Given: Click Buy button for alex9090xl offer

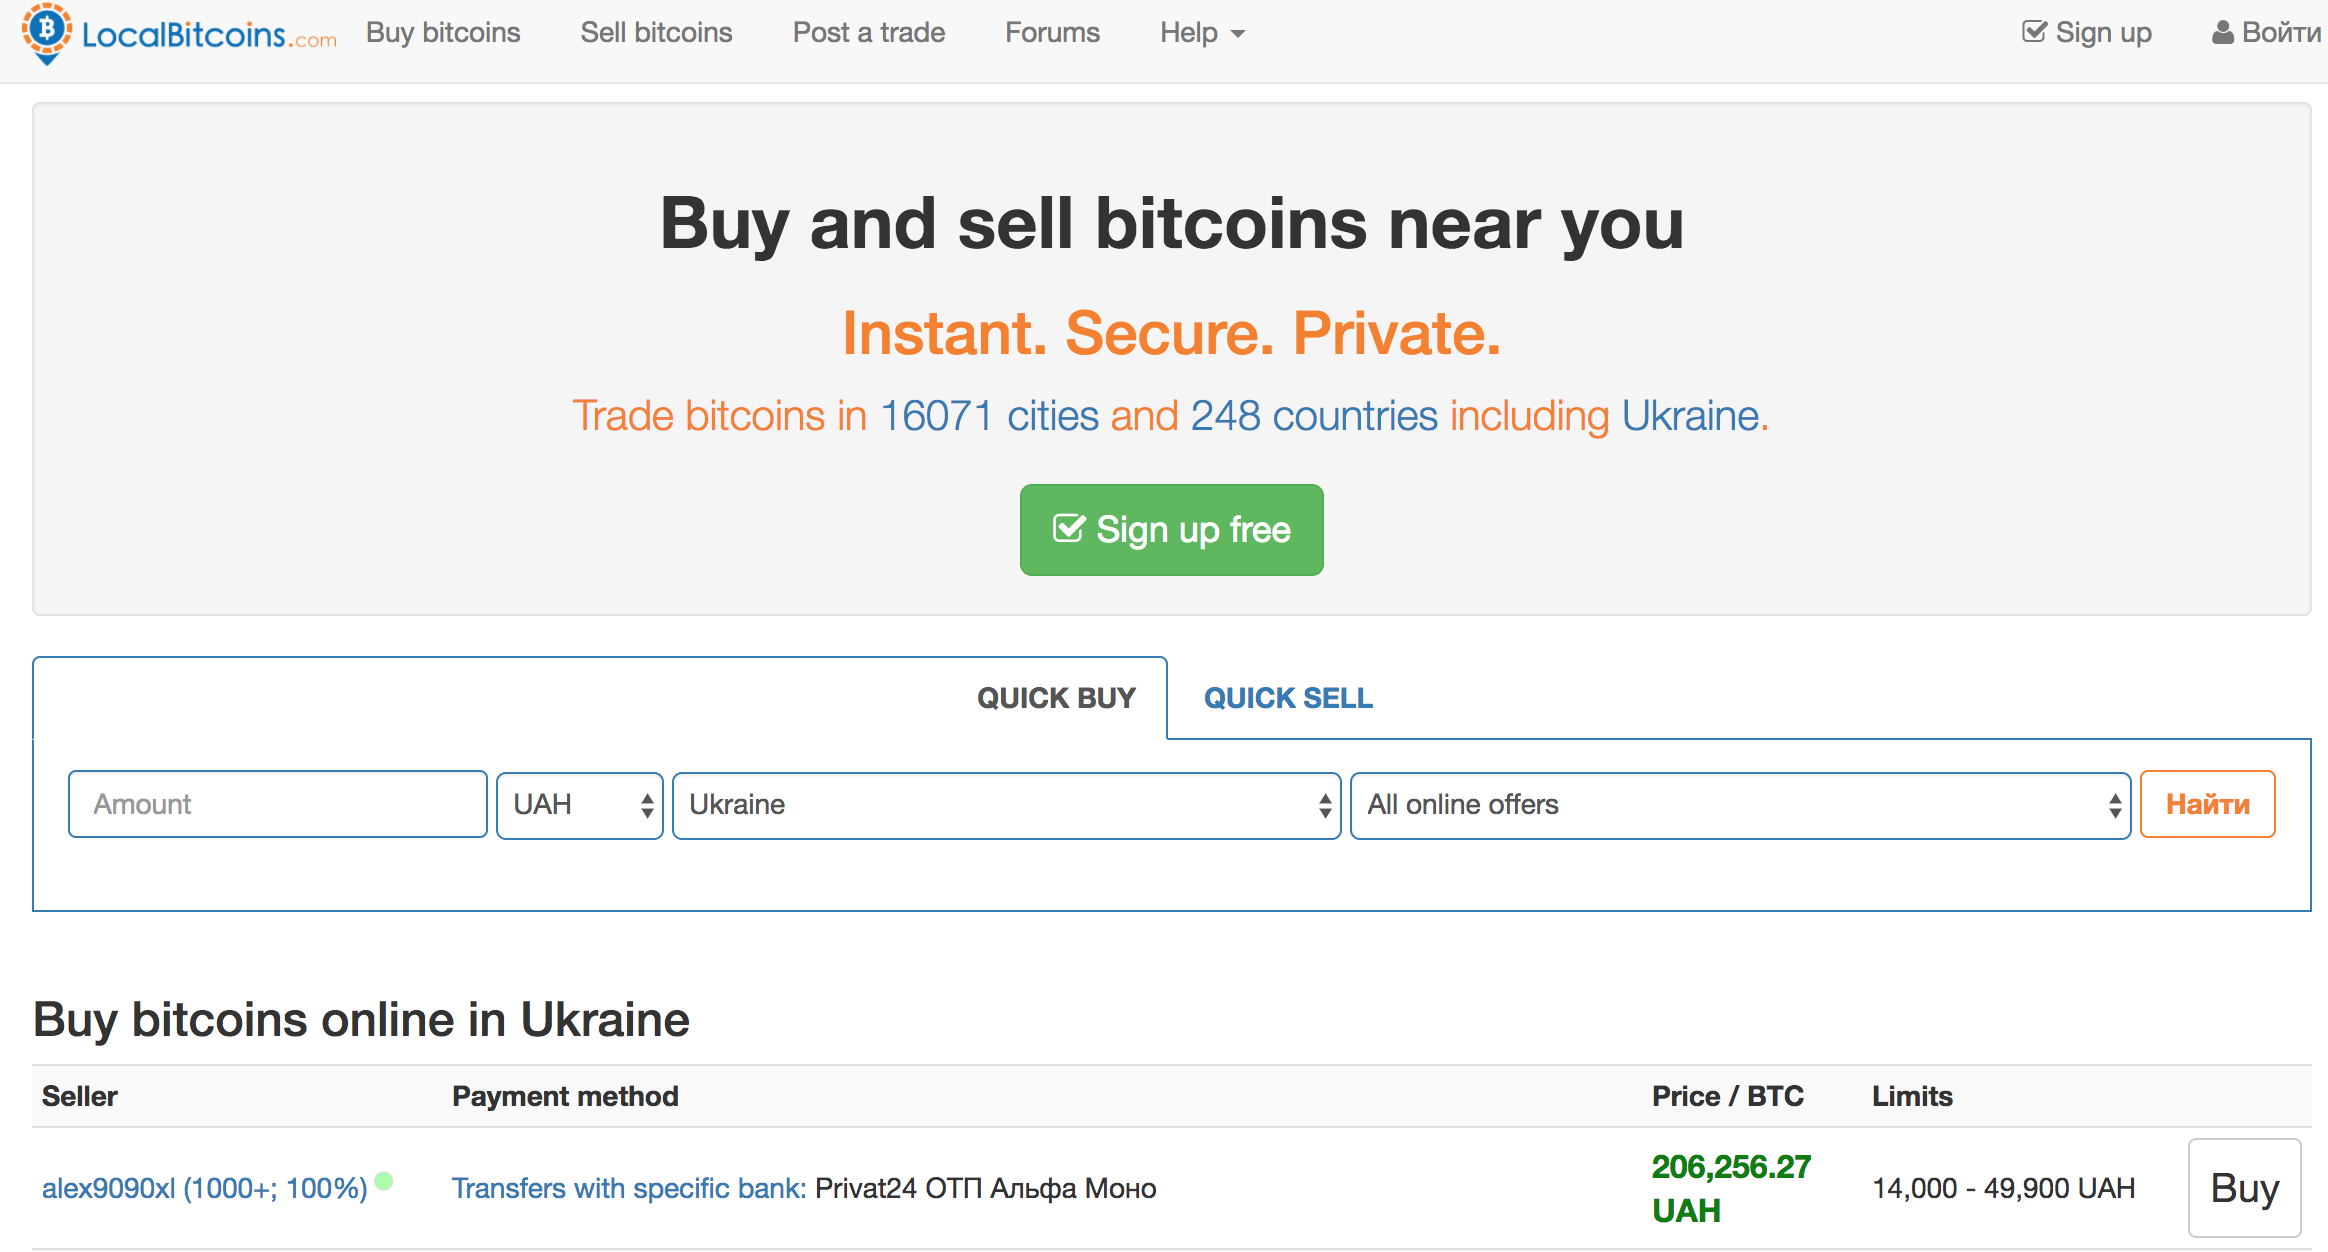Looking at the screenshot, I should (2245, 1188).
